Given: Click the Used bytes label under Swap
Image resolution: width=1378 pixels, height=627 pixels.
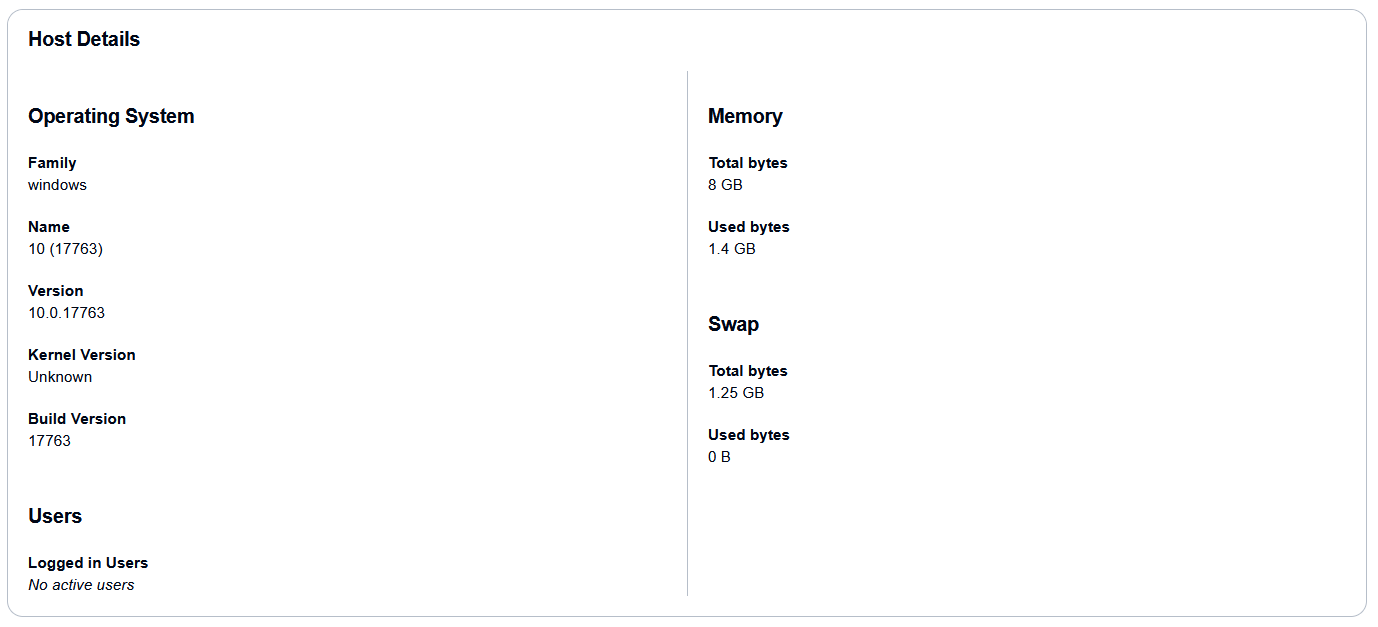Looking at the screenshot, I should [749, 435].
